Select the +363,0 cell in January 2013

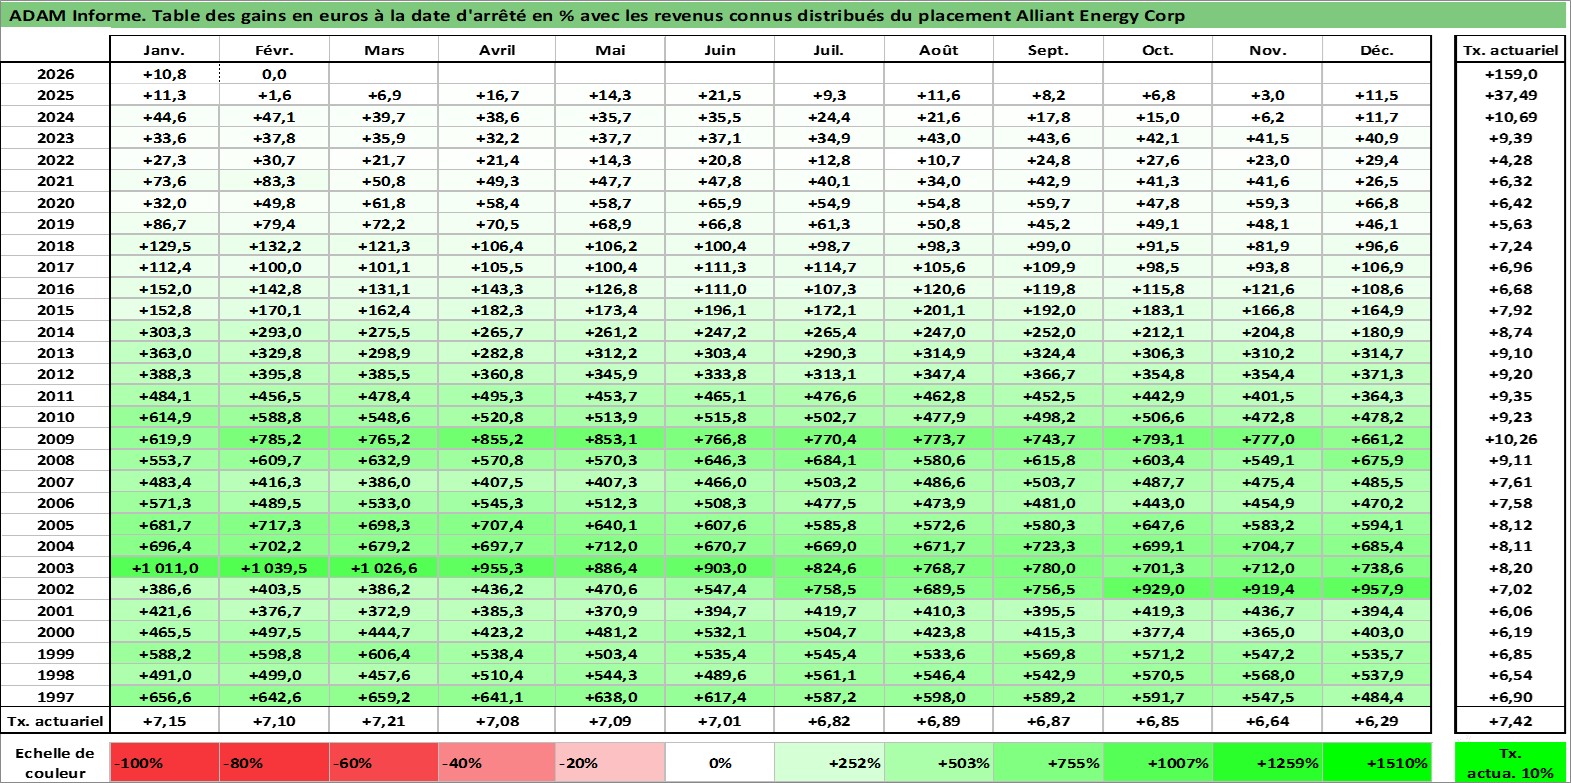[164, 353]
